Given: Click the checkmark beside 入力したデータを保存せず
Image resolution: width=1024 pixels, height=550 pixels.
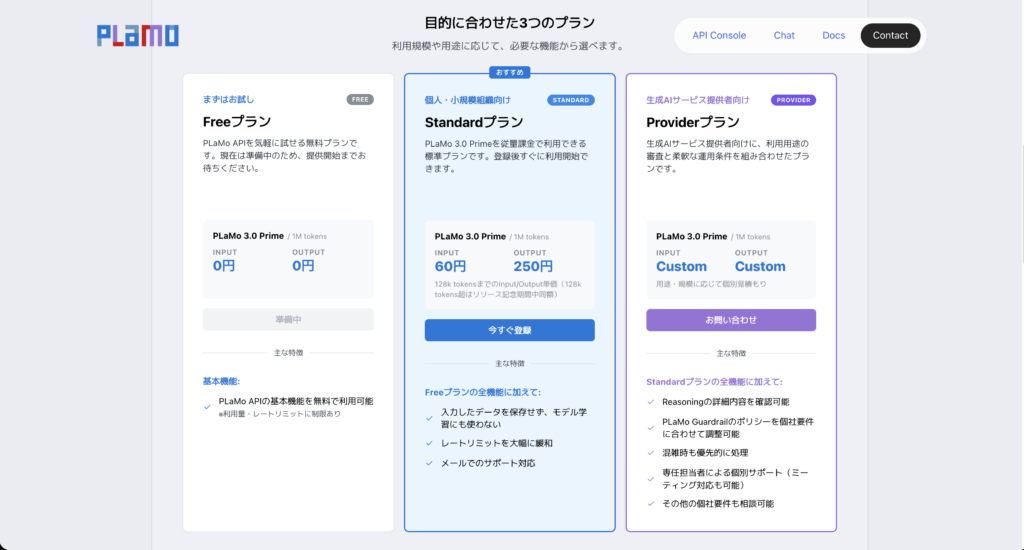Looking at the screenshot, I should (x=429, y=418).
